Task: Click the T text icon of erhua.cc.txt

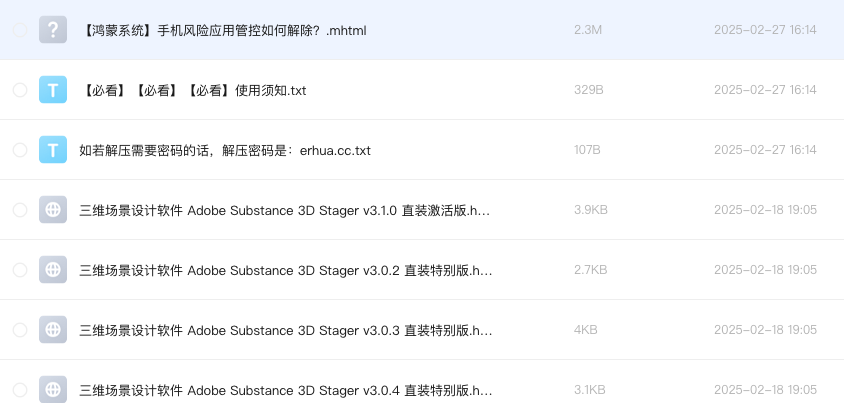Action: click(53, 150)
